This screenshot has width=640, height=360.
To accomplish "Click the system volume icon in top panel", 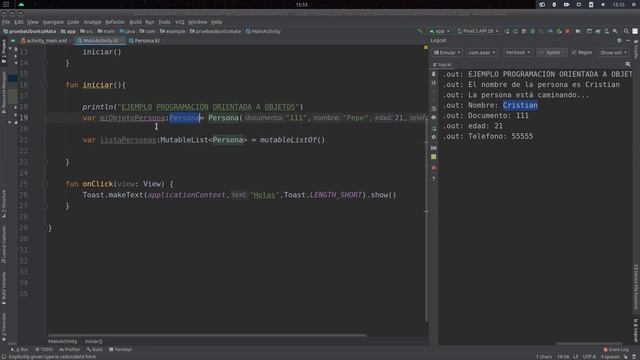I will pyautogui.click(x=603, y=4).
